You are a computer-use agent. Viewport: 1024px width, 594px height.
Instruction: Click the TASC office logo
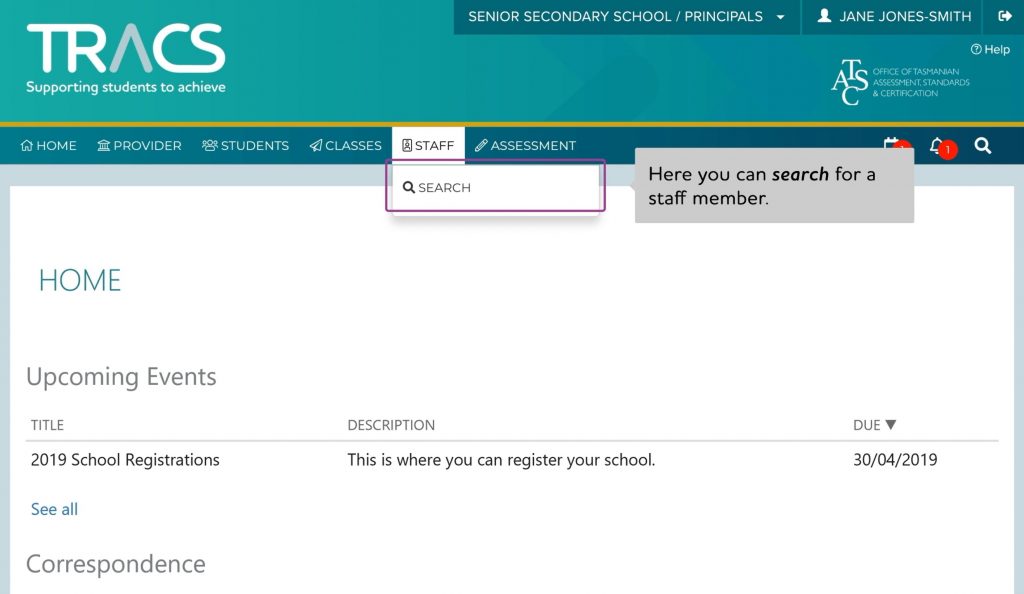pos(900,82)
